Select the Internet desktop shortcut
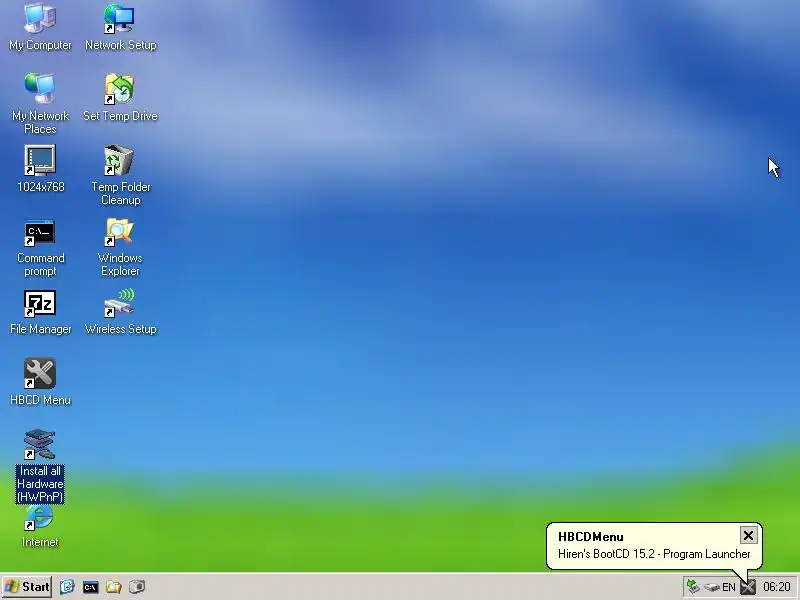800x600 pixels. 40,527
